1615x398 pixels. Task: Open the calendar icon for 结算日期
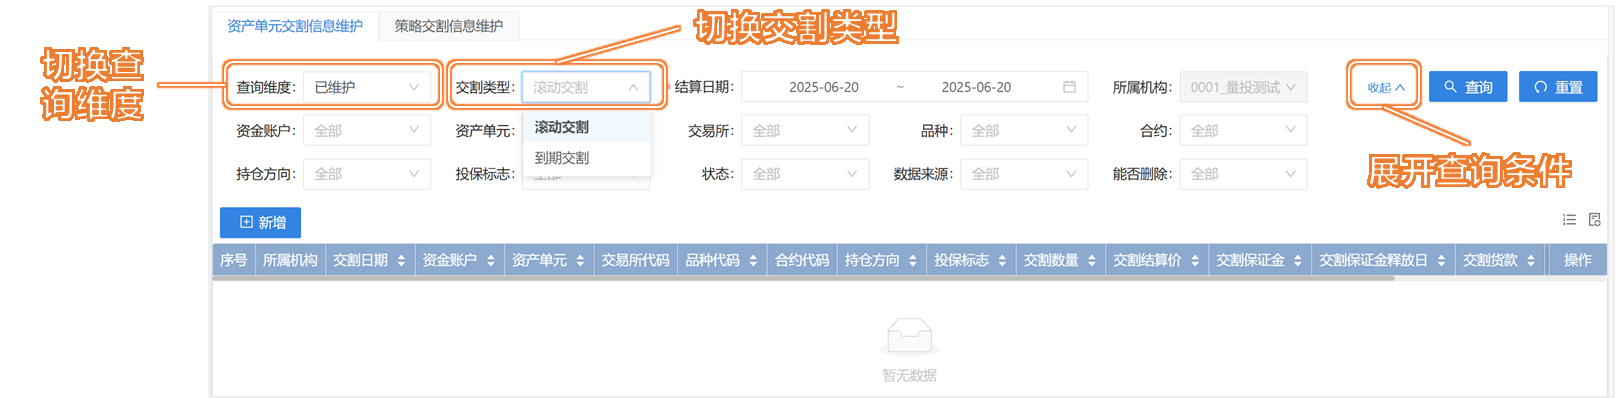click(1069, 87)
